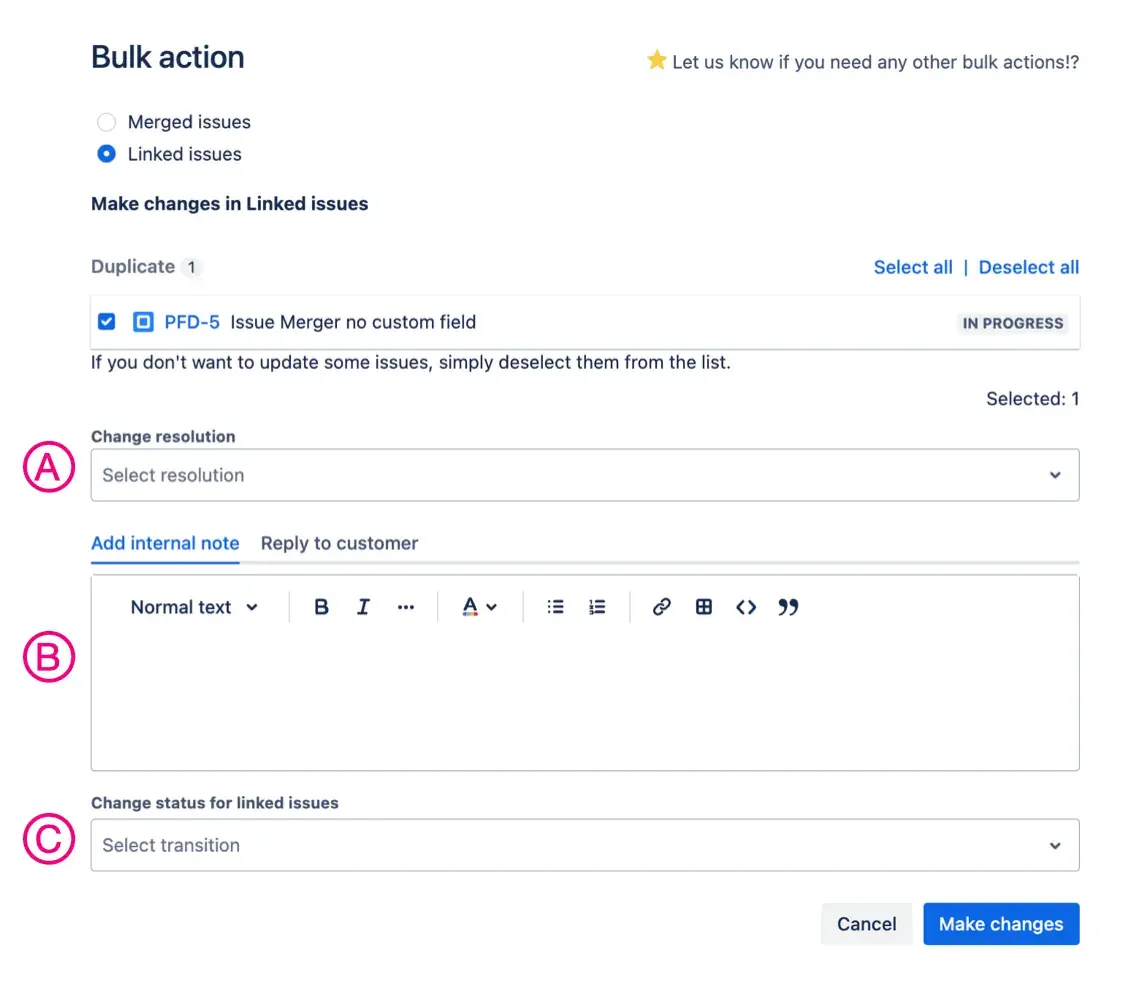Select the Merged issues radio button
The width and height of the screenshot is (1142, 988).
(x=106, y=122)
